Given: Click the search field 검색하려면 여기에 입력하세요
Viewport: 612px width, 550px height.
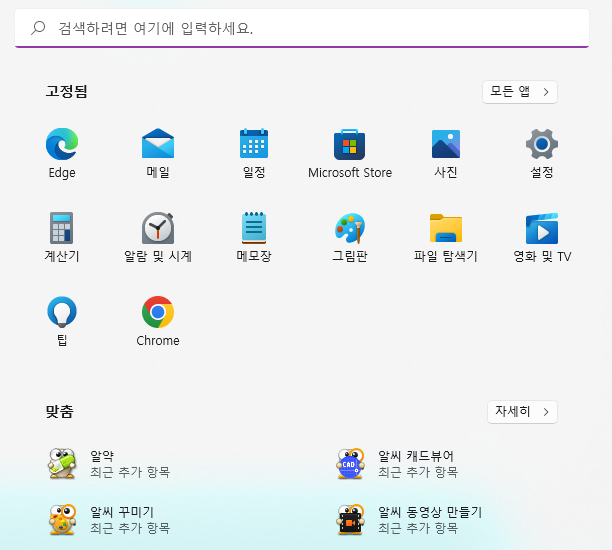Looking at the screenshot, I should 302,28.
